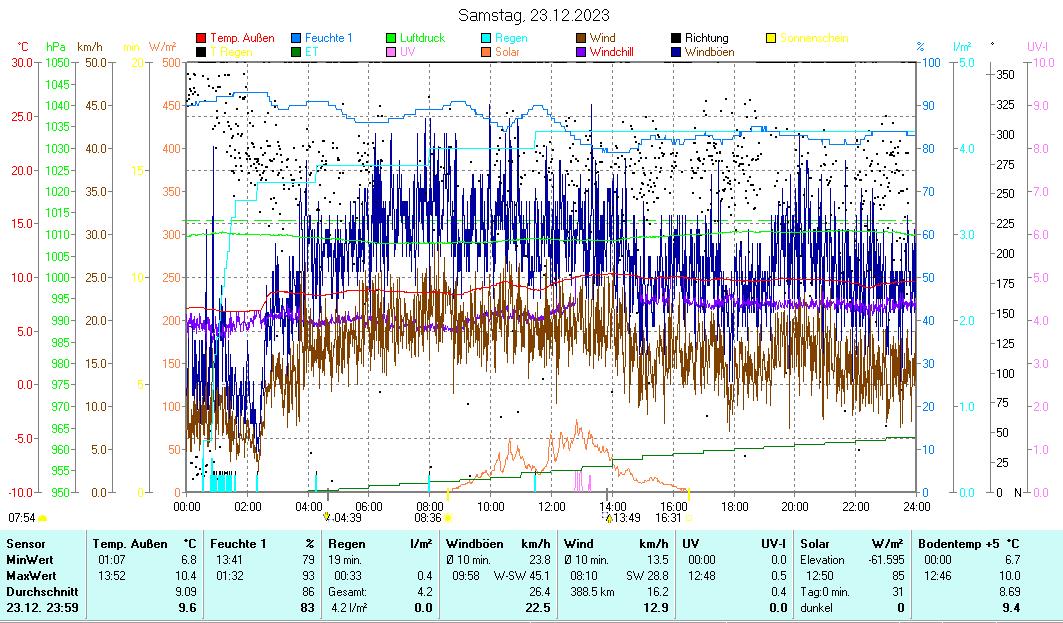Viewport: 1063px width, 623px height.
Task: Click the sunrise icon next to 08:36
Action: pyautogui.click(x=448, y=518)
